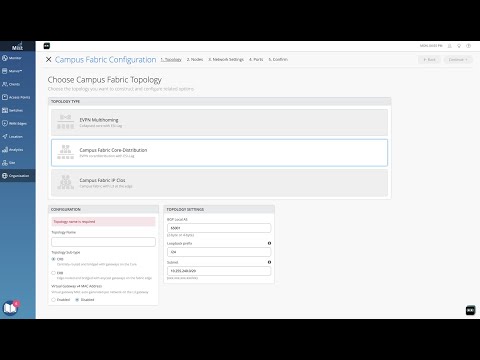The height and width of the screenshot is (360, 480).
Task: Click the Continue button
Action: (x=458, y=60)
